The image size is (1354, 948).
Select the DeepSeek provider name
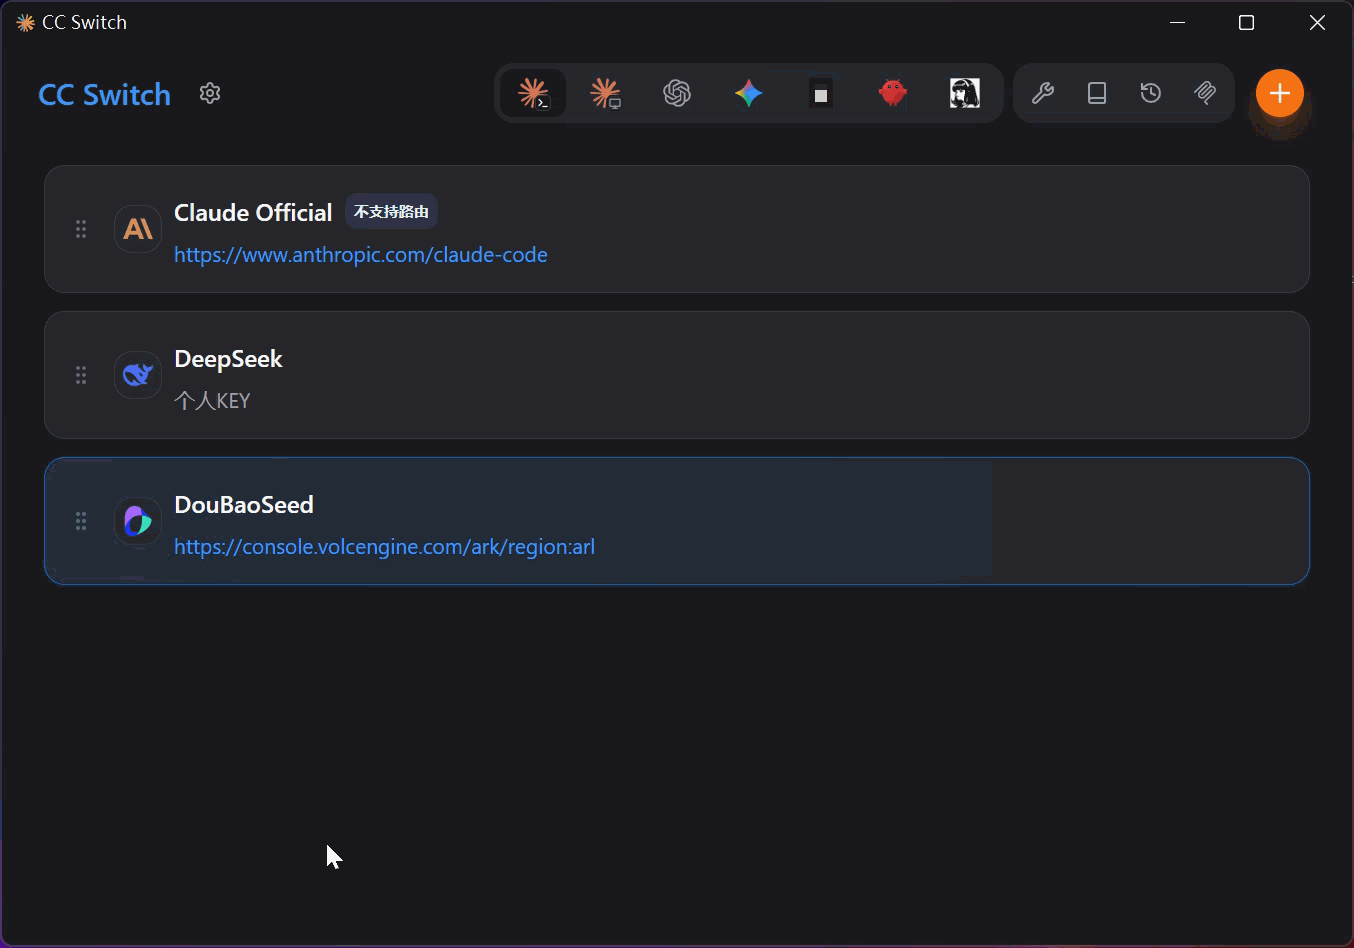[228, 359]
